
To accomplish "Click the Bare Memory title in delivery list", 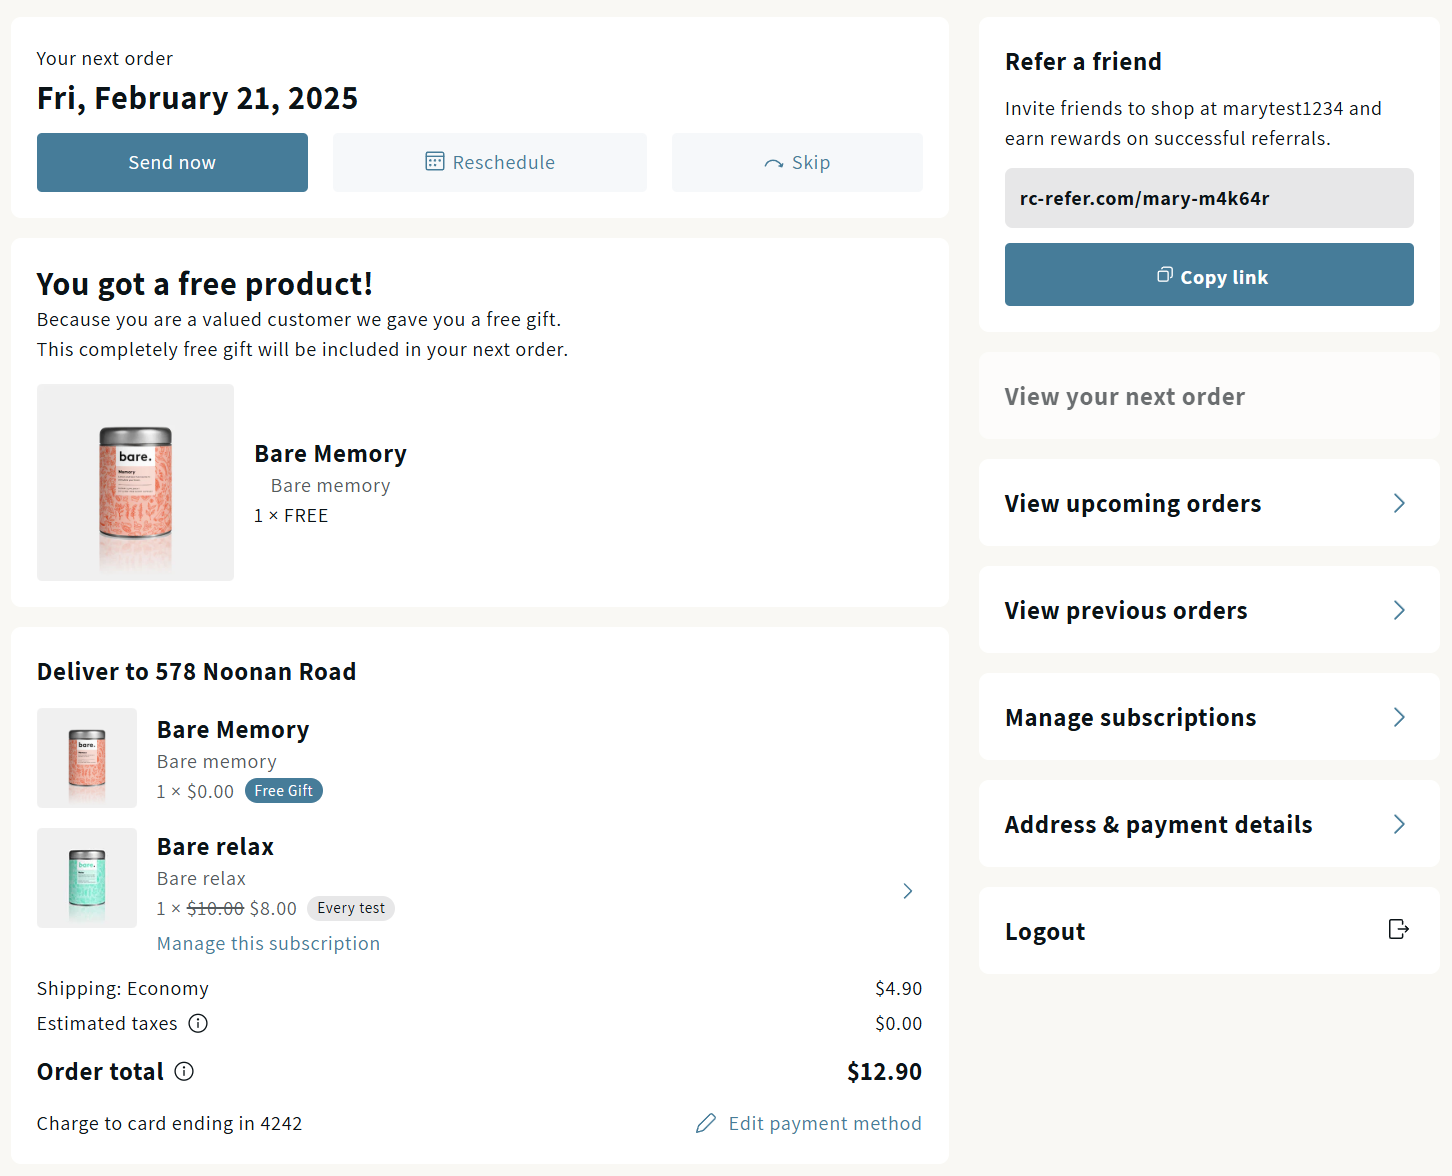I will [233, 729].
